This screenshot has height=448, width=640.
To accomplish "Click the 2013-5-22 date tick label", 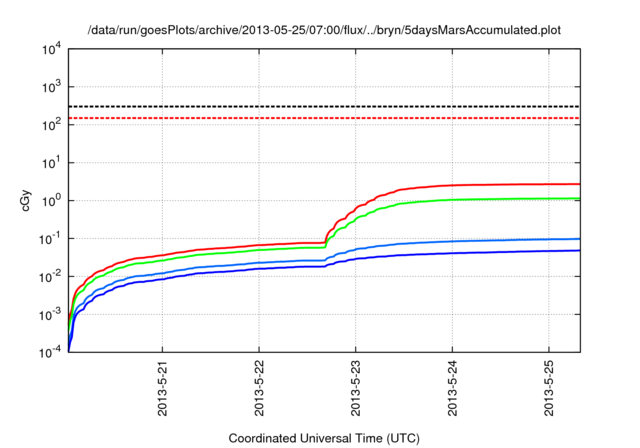I will 259,388.
